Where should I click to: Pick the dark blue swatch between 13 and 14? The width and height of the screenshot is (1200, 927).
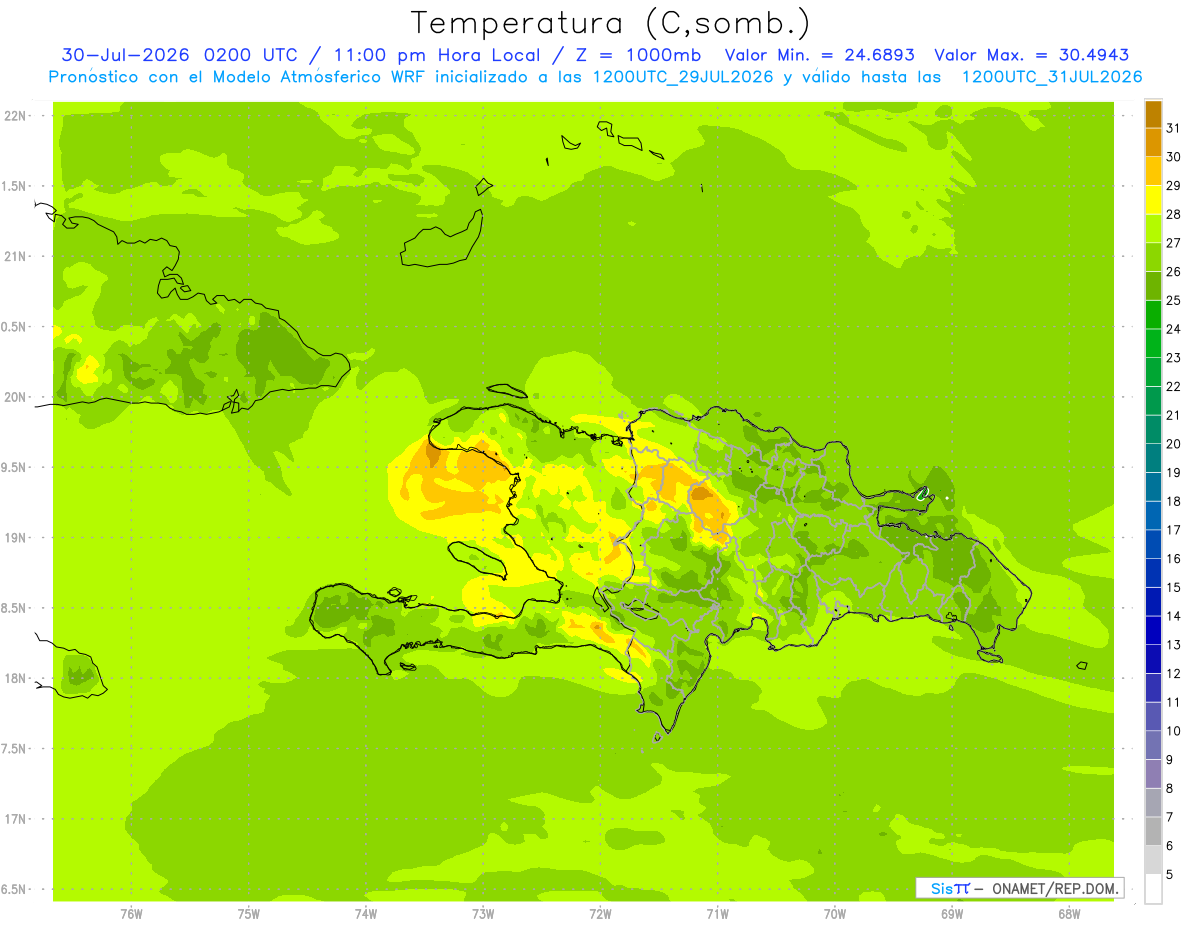point(1153,630)
